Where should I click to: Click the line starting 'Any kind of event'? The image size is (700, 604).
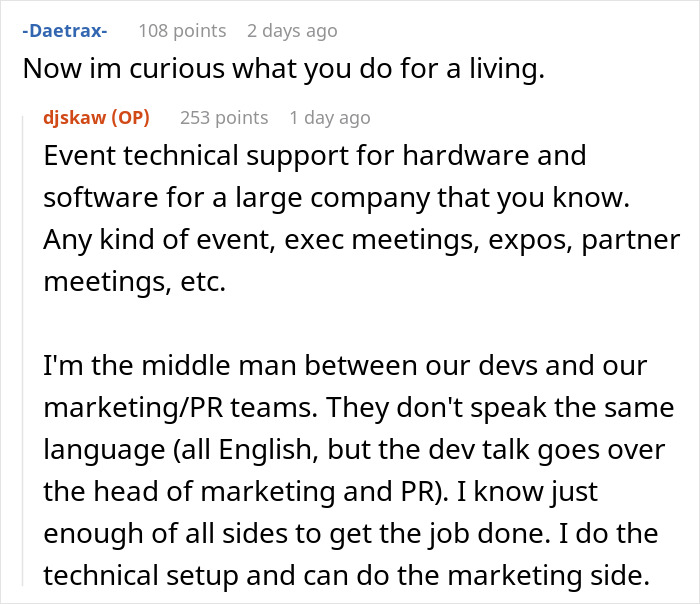362,240
